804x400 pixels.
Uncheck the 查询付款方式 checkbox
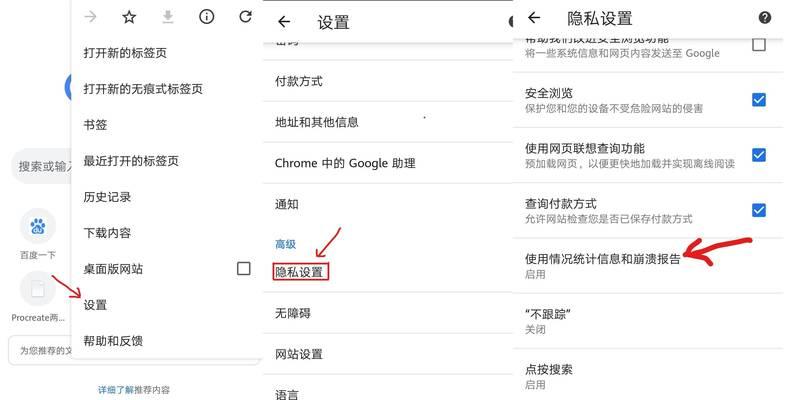759,210
